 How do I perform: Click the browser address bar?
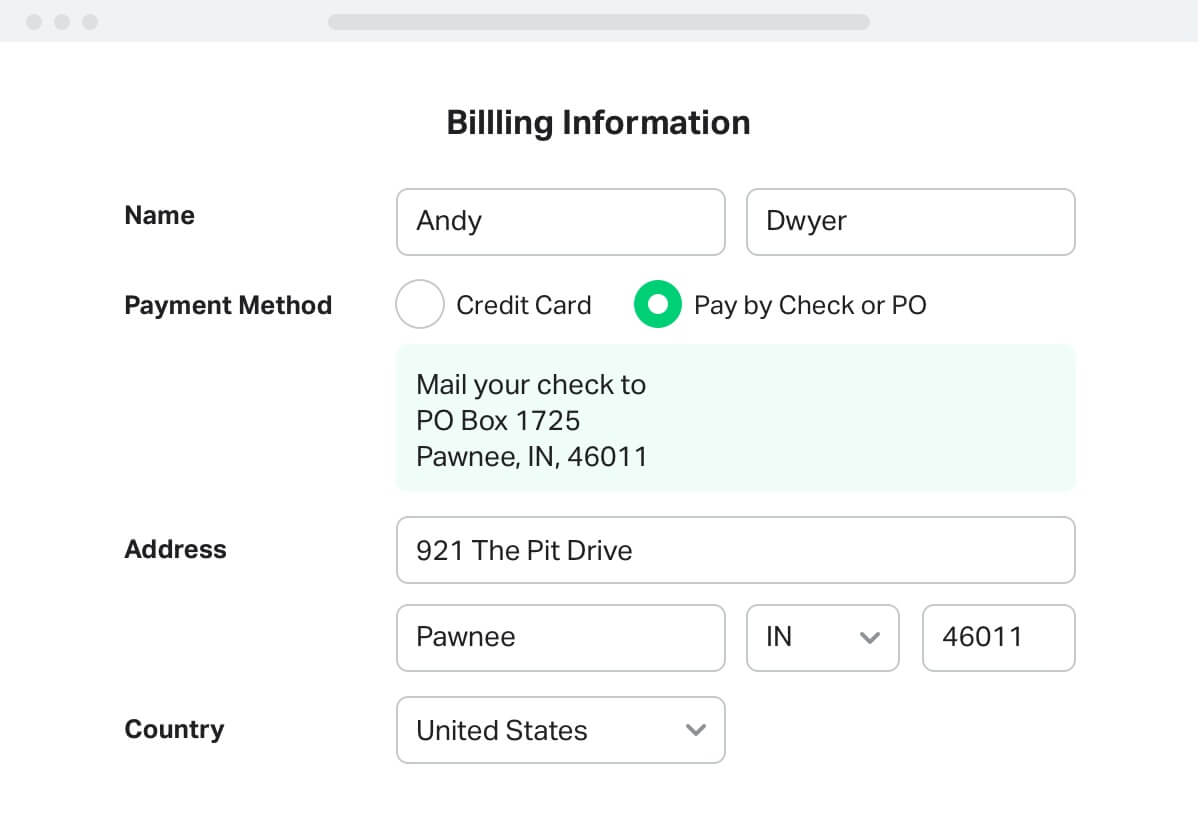point(598,21)
